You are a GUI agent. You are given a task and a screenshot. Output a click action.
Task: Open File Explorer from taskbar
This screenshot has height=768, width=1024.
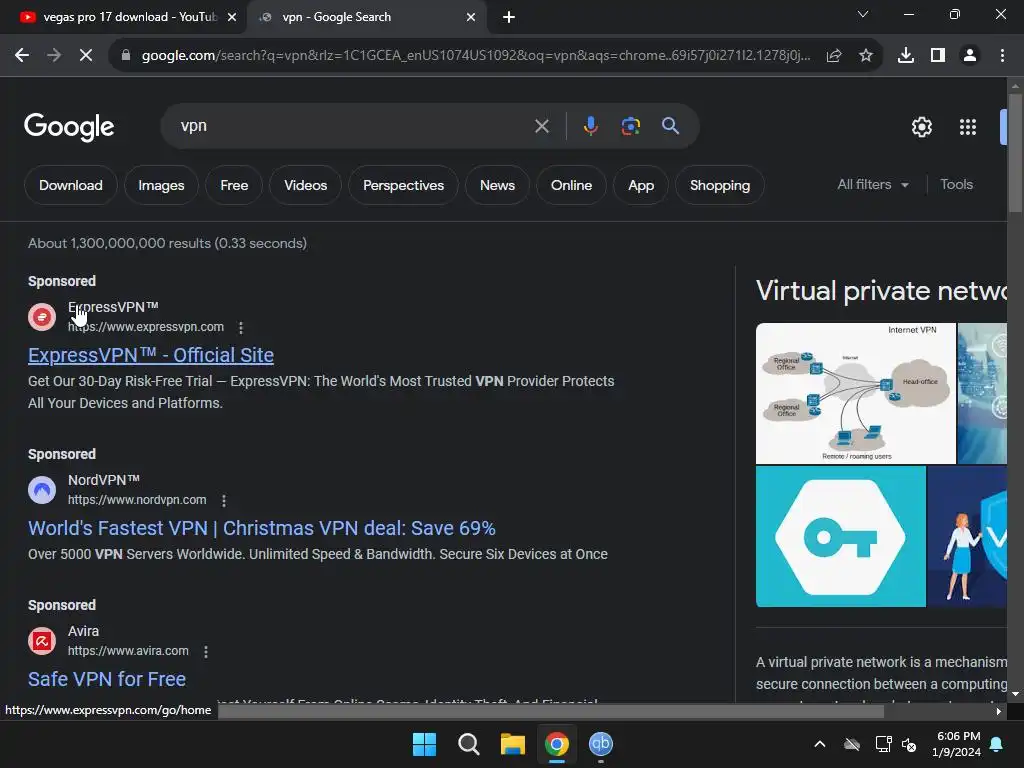coord(513,744)
